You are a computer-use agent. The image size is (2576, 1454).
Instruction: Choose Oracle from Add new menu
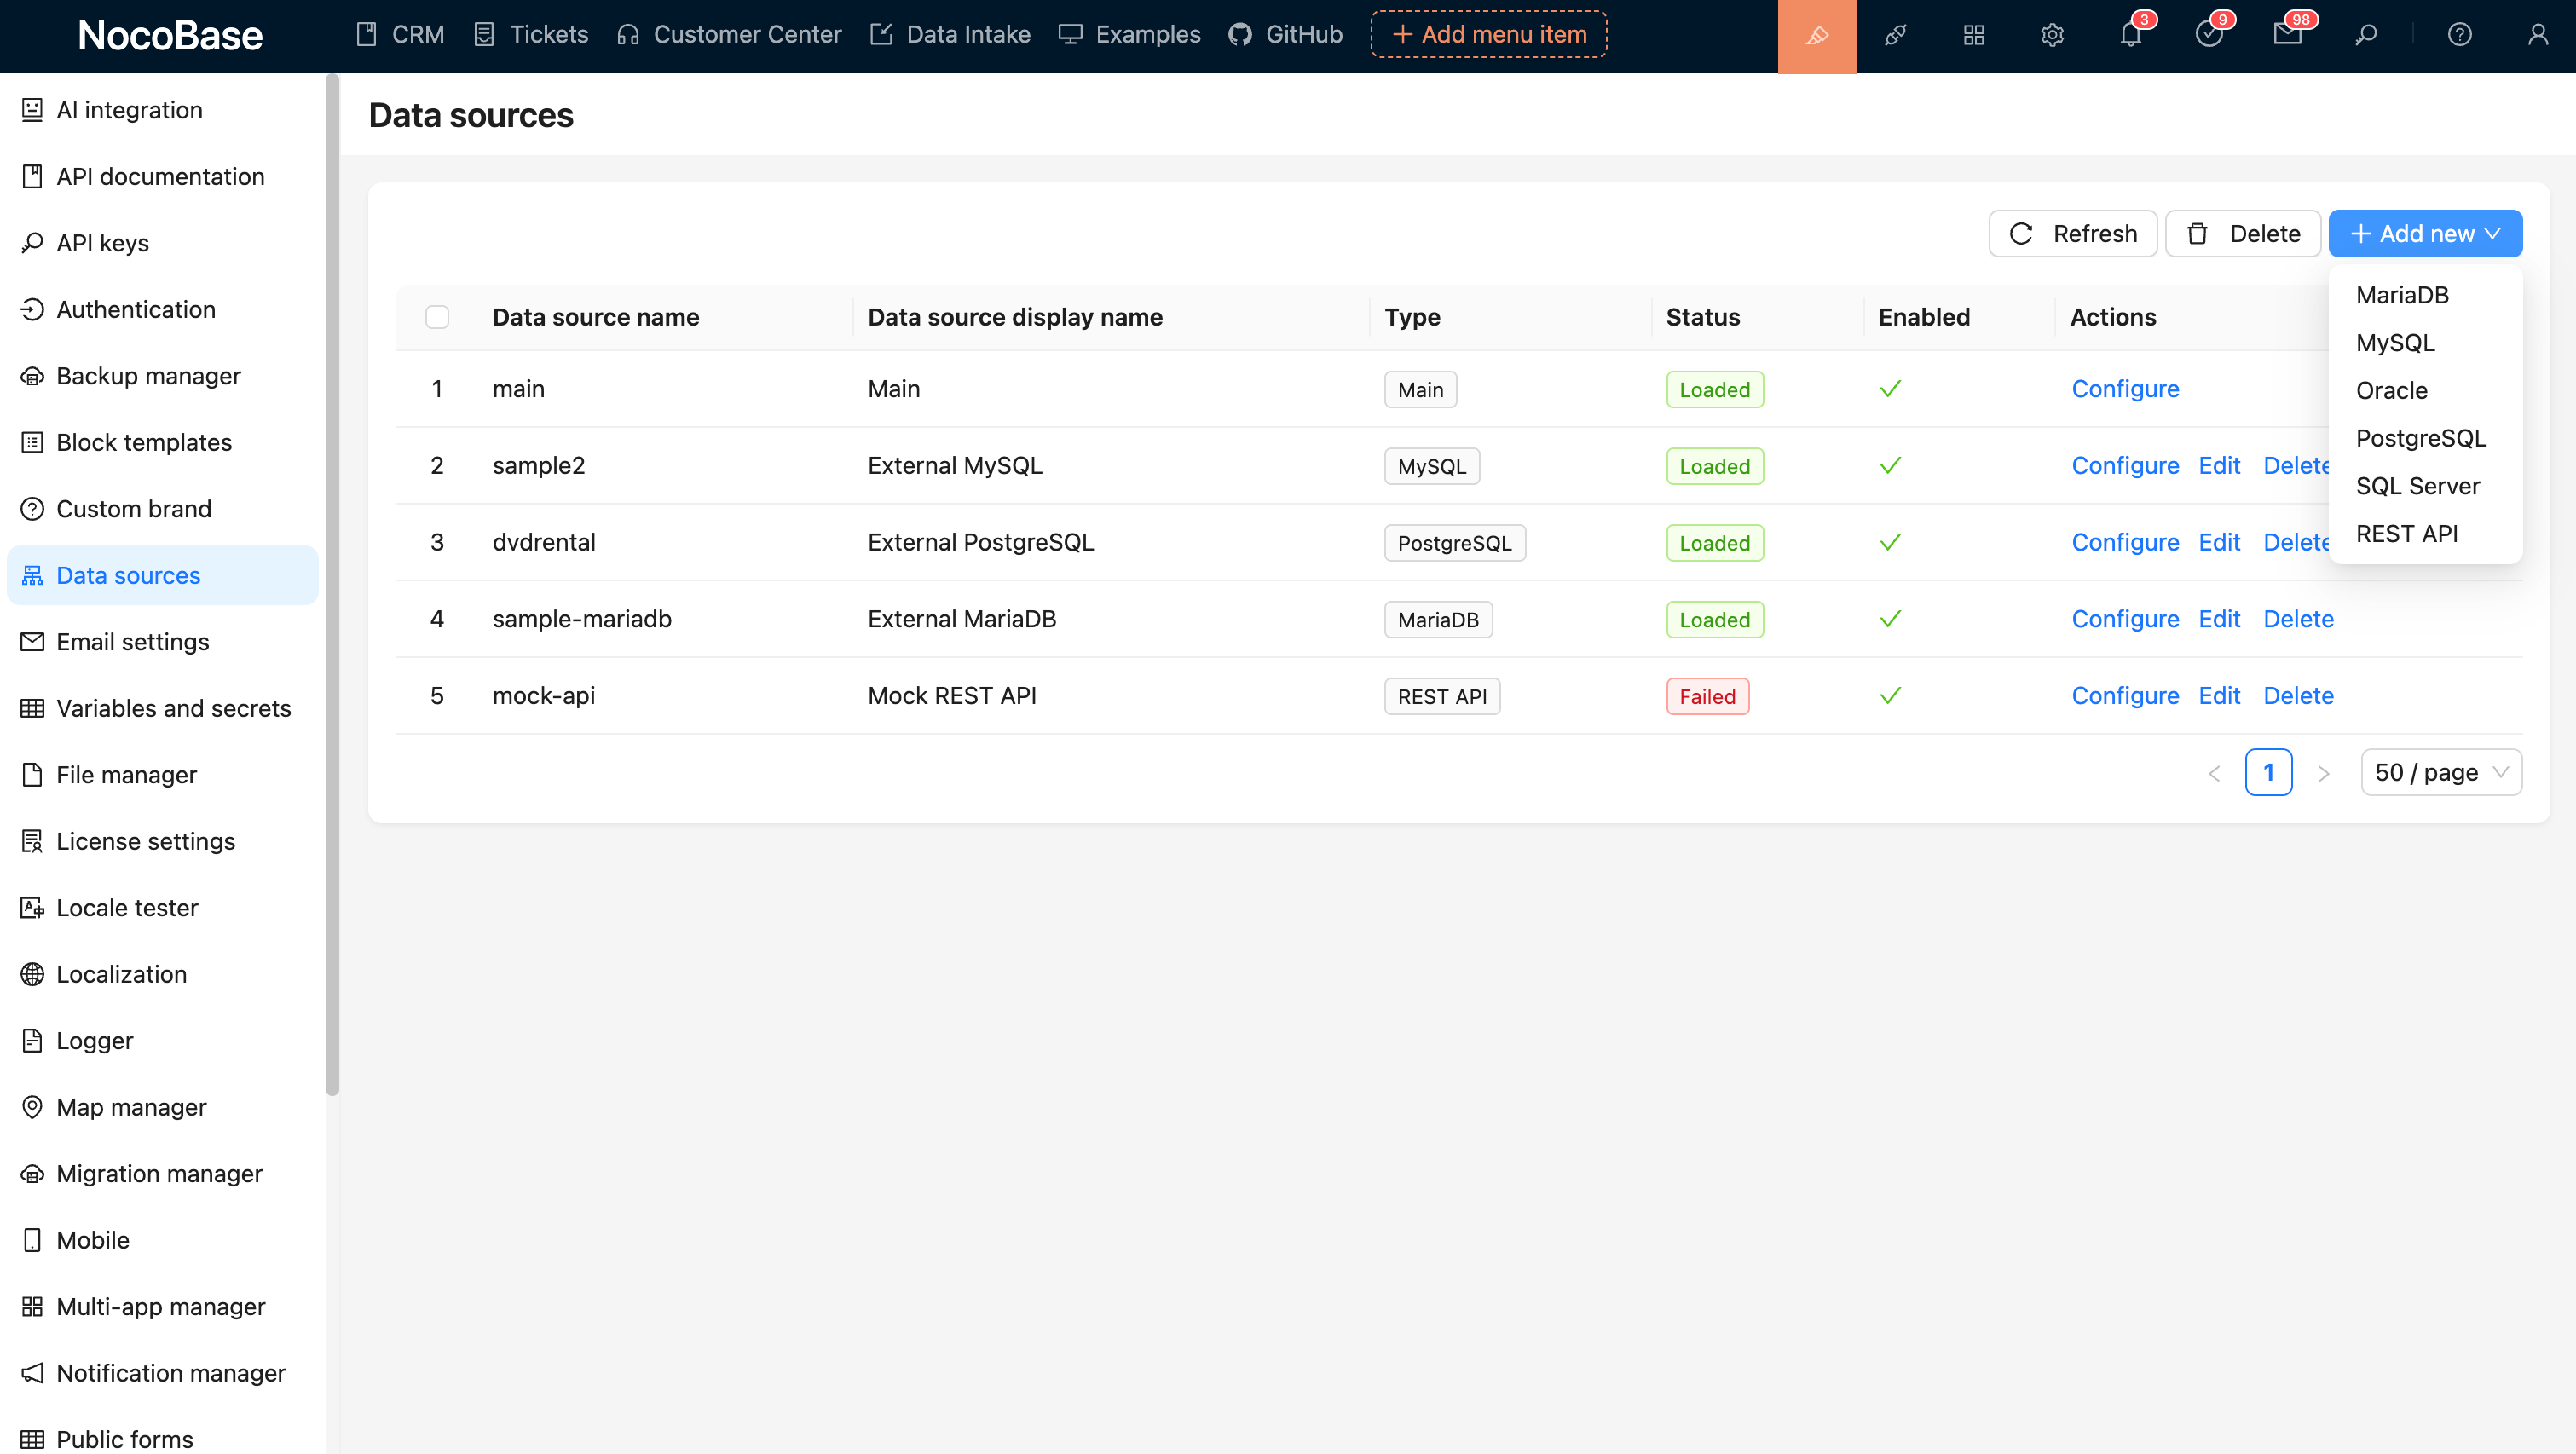pos(2425,391)
